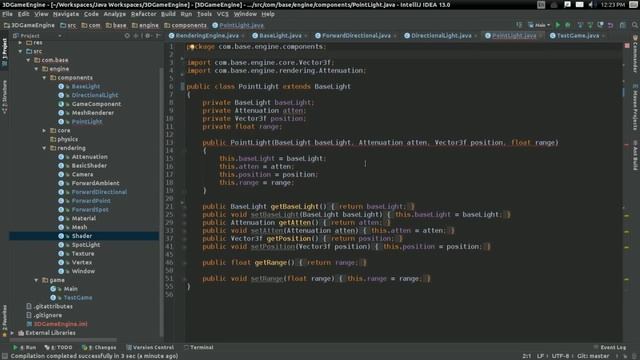Open the Commander side panel
Image resolution: width=640 pixels, height=360 pixels.
pyautogui.click(x=635, y=54)
